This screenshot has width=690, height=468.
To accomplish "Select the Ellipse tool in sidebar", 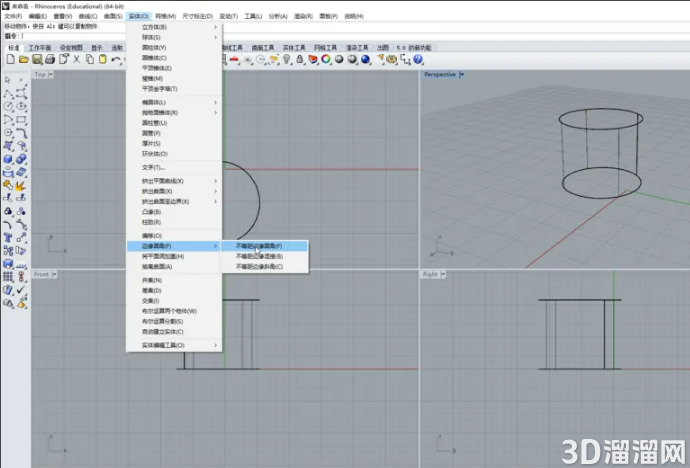I will [x=21, y=106].
